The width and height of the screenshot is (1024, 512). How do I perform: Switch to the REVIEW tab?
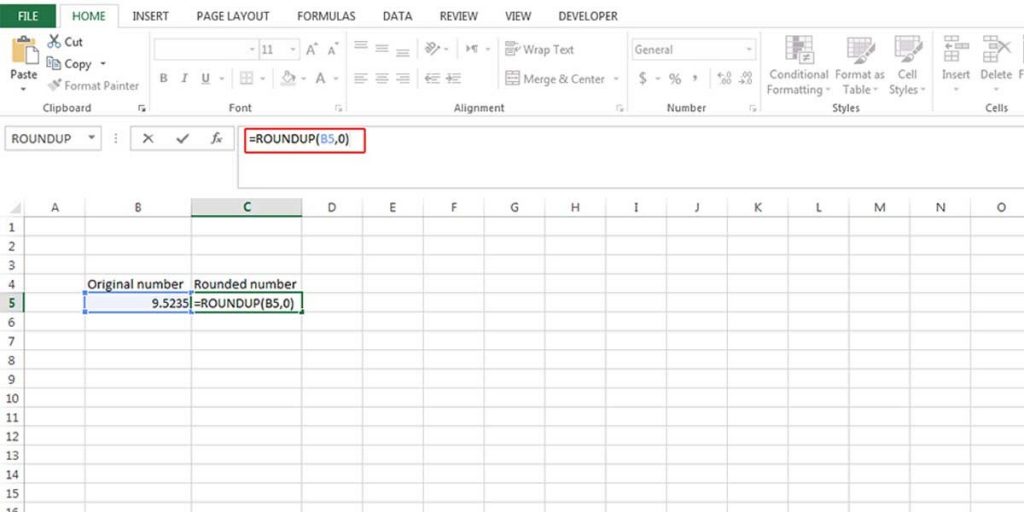pos(458,16)
